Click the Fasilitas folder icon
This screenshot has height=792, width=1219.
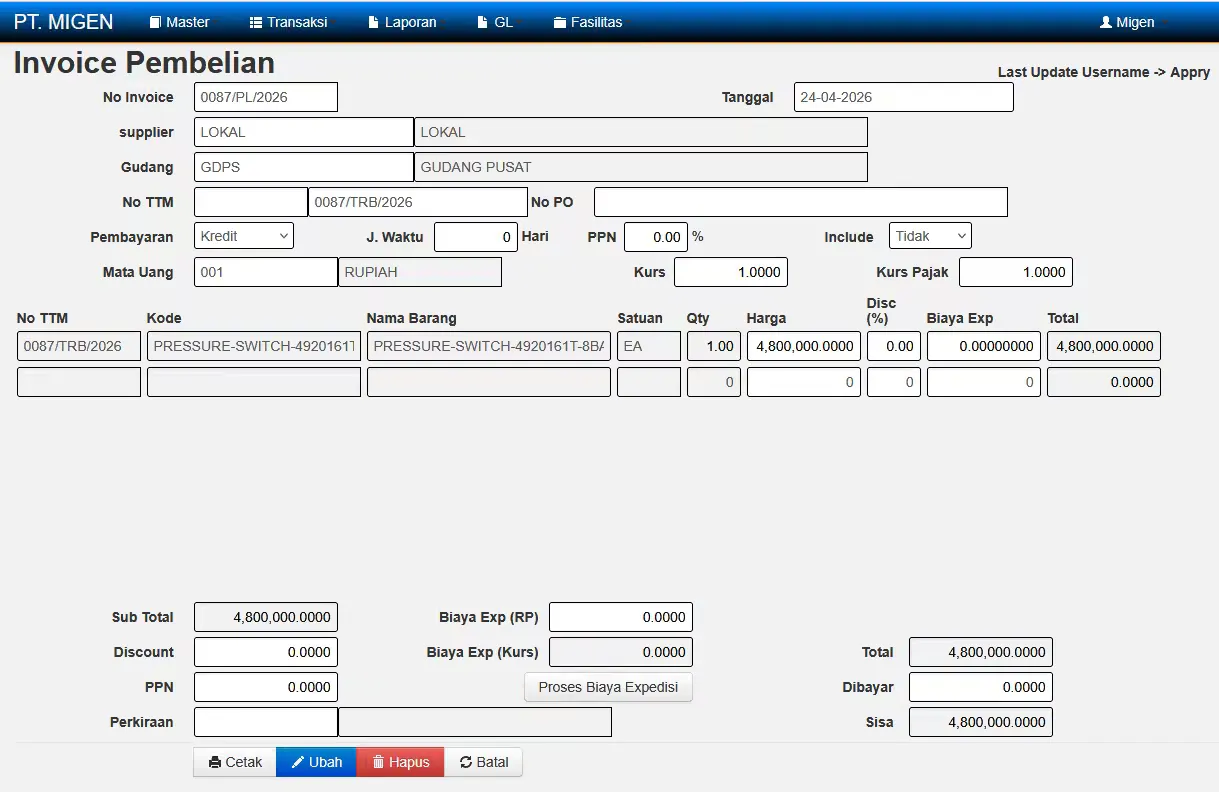560,22
